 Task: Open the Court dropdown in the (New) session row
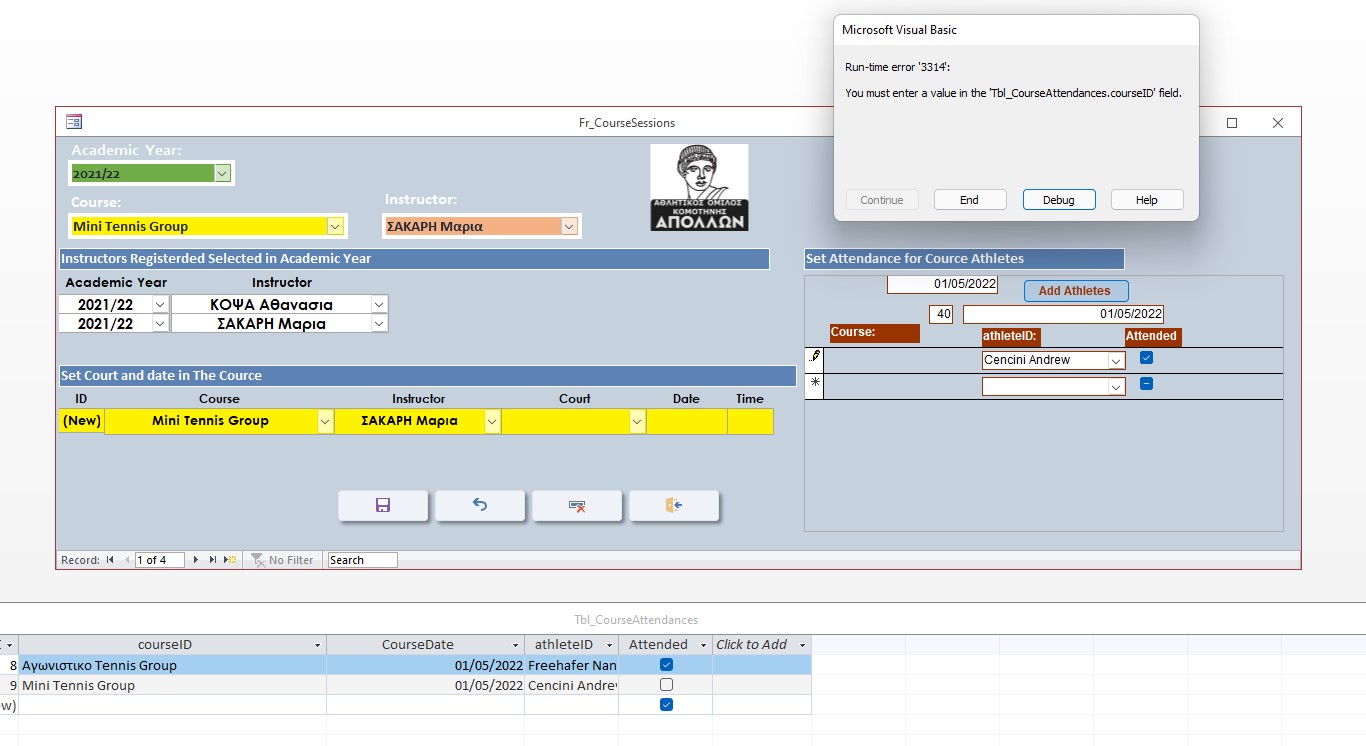click(x=637, y=422)
